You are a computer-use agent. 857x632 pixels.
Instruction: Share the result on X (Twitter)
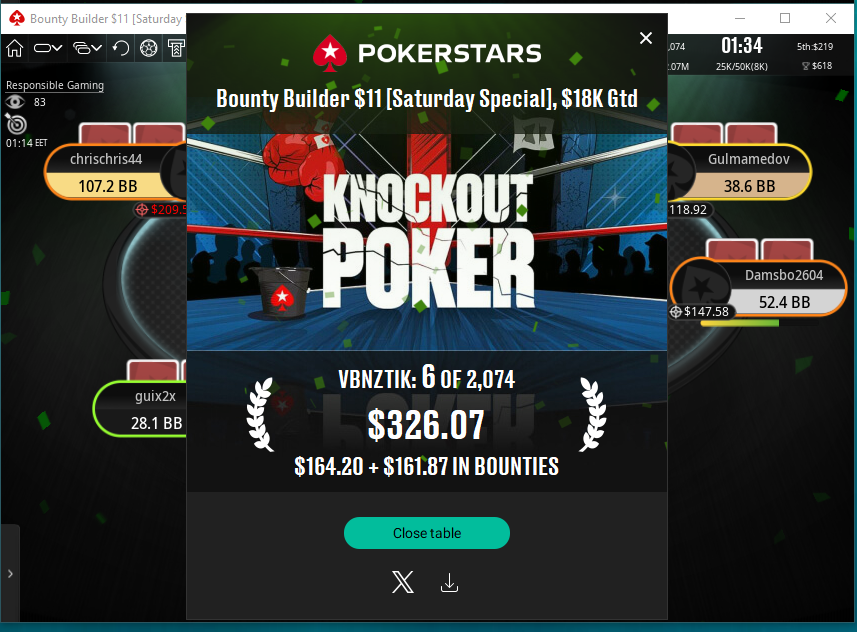pyautogui.click(x=403, y=582)
